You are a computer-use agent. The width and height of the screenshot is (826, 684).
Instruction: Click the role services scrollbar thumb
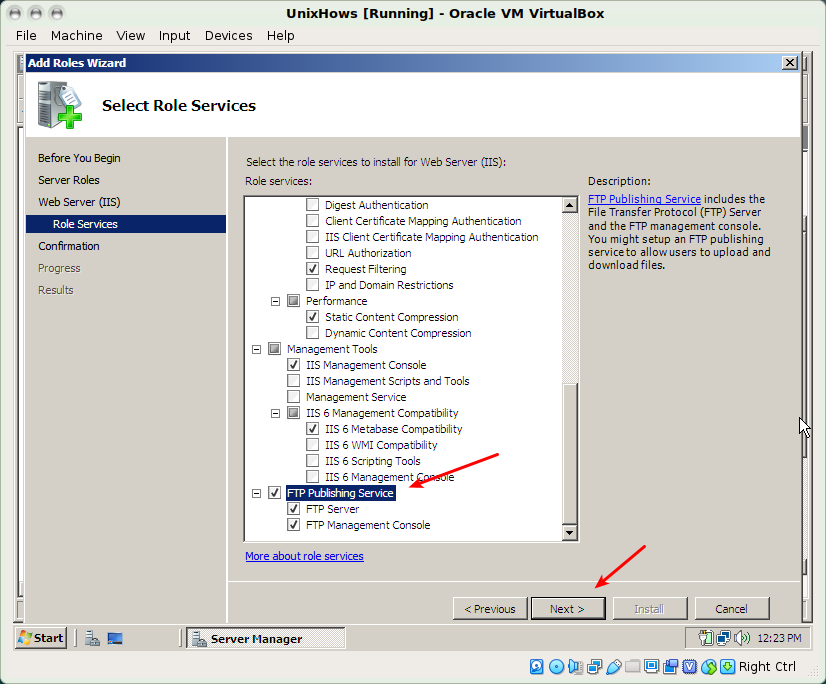569,453
